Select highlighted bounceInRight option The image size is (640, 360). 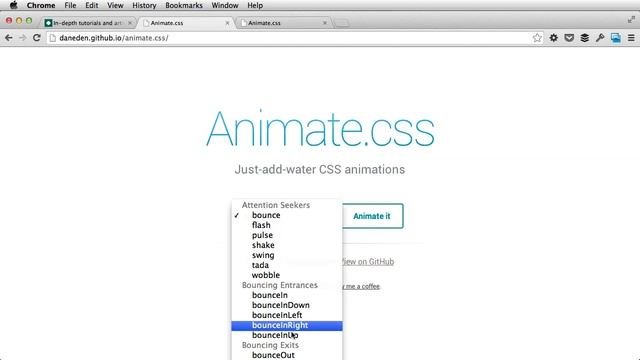coord(287,325)
